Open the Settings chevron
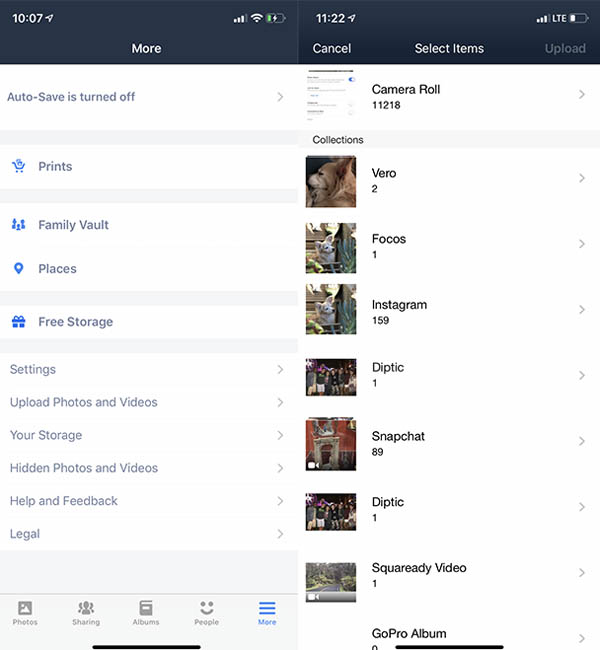Viewport: 600px width, 650px height. click(280, 369)
